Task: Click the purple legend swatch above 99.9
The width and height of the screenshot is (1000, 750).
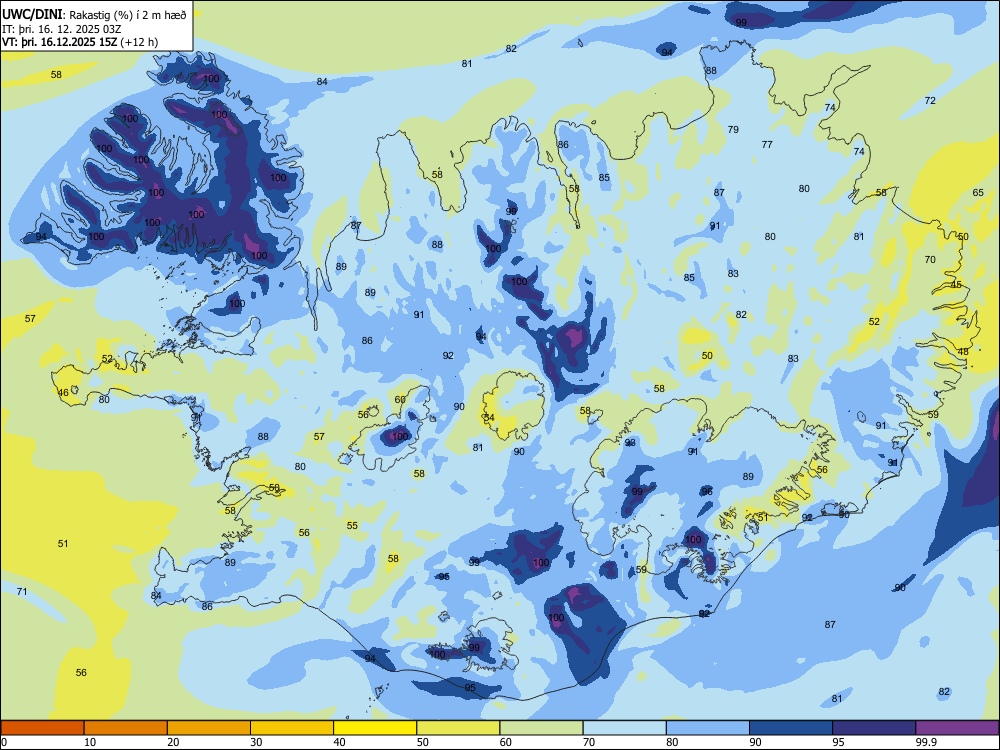Action: (957, 728)
